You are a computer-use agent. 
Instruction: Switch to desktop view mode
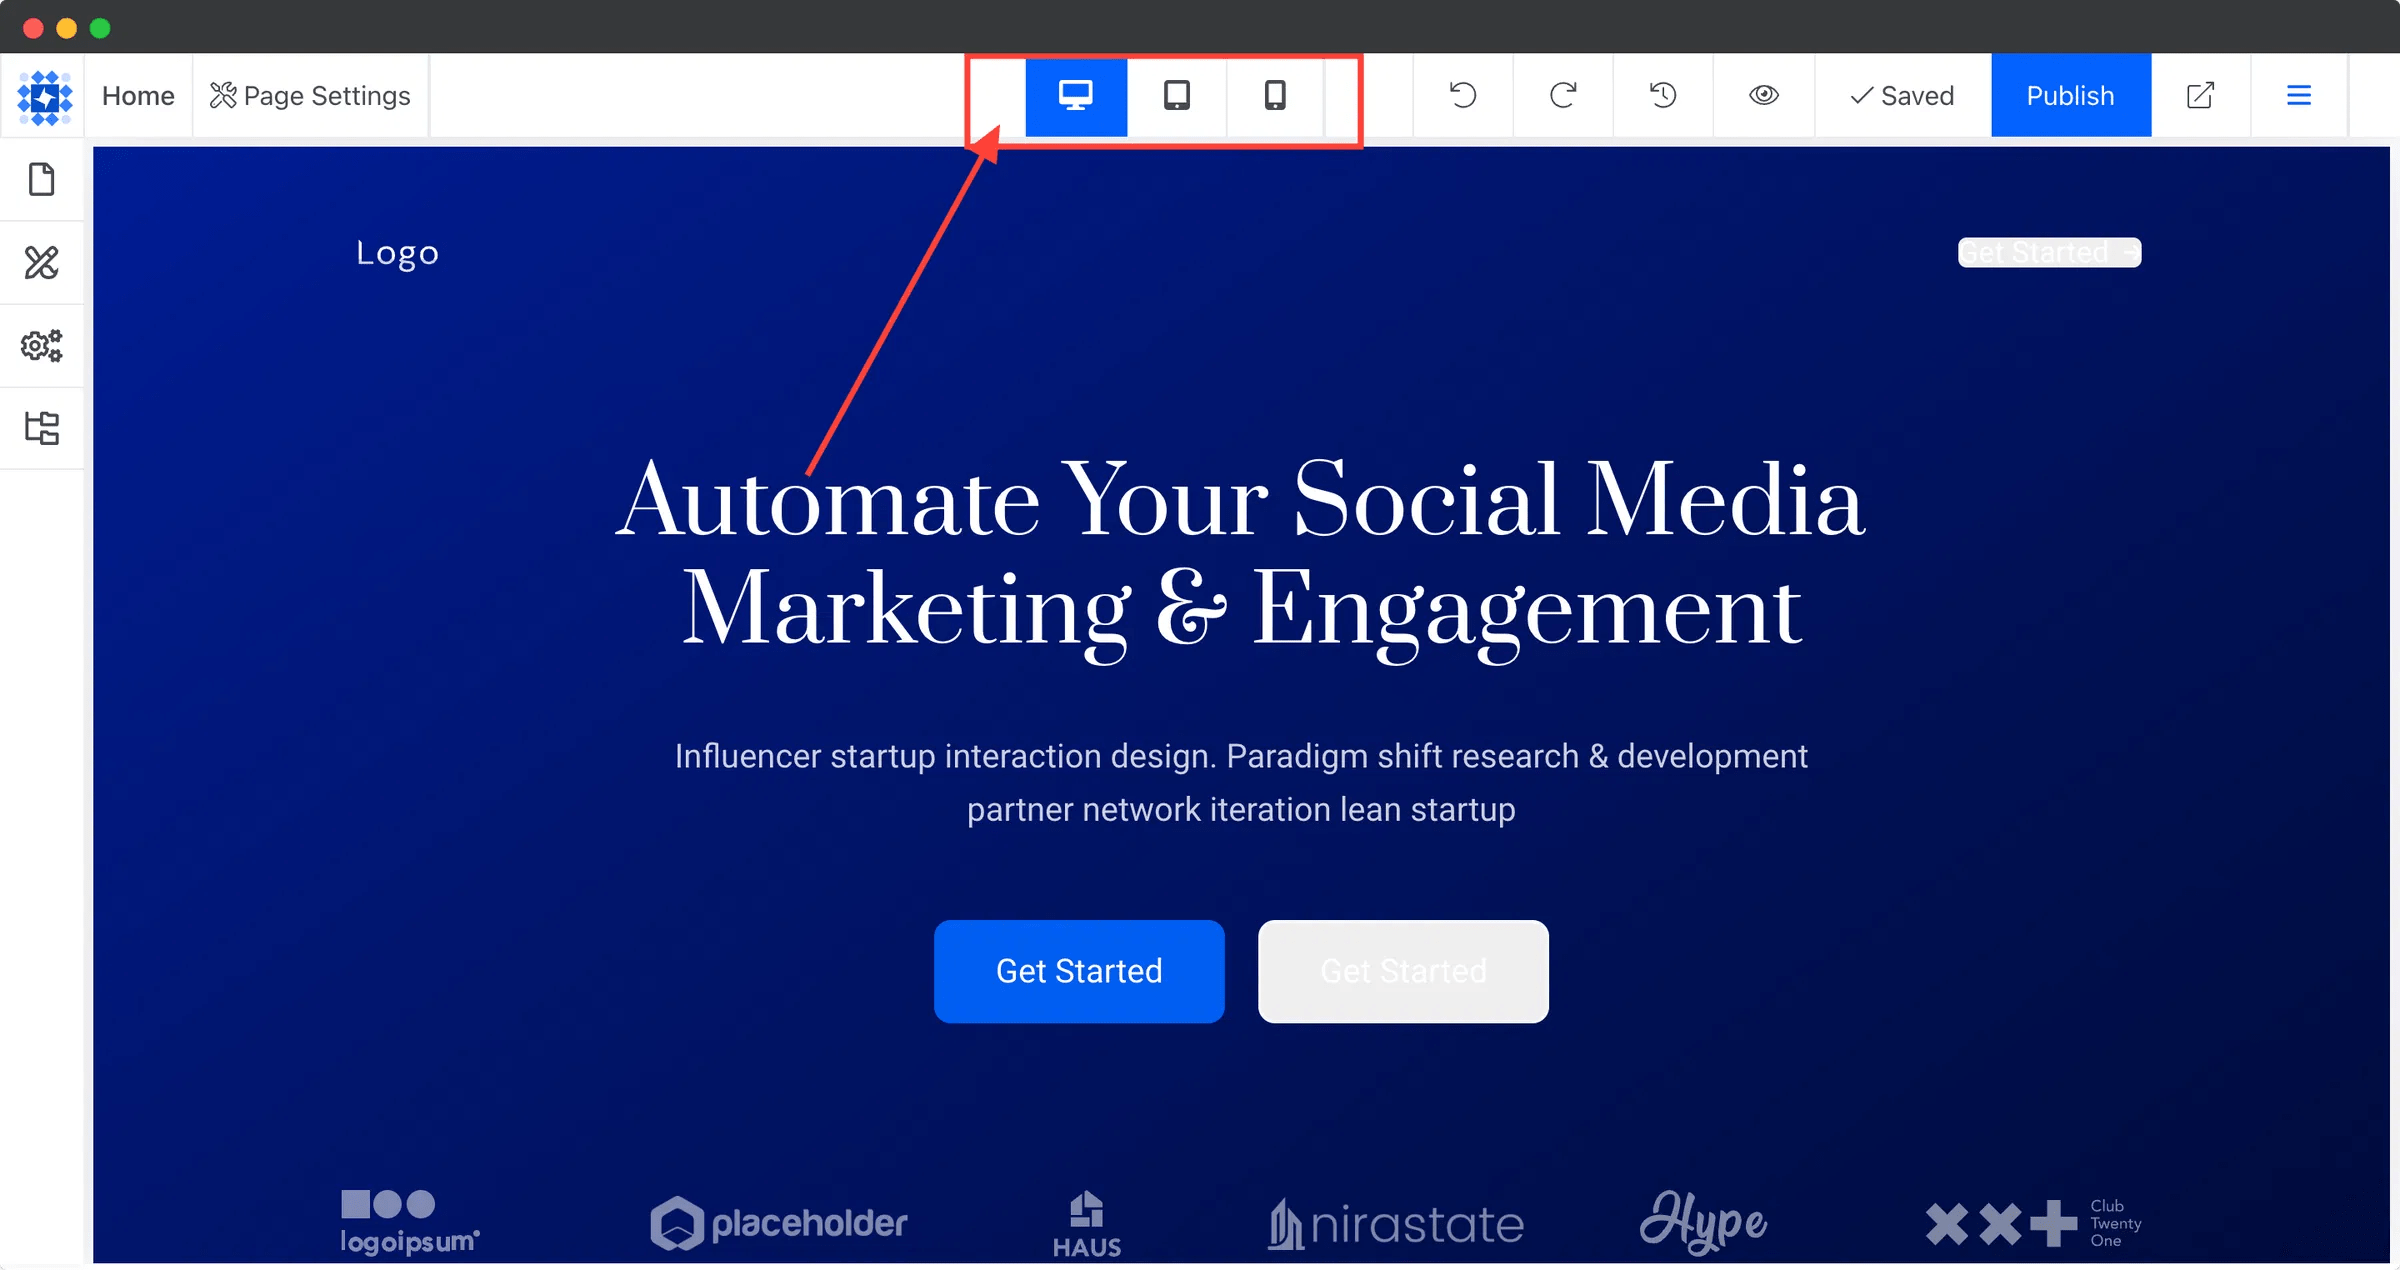[x=1076, y=96]
